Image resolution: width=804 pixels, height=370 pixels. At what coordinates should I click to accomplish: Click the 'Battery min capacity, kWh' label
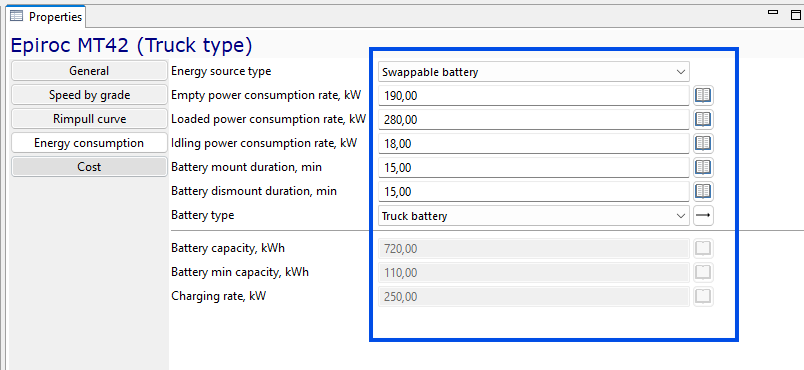point(240,272)
